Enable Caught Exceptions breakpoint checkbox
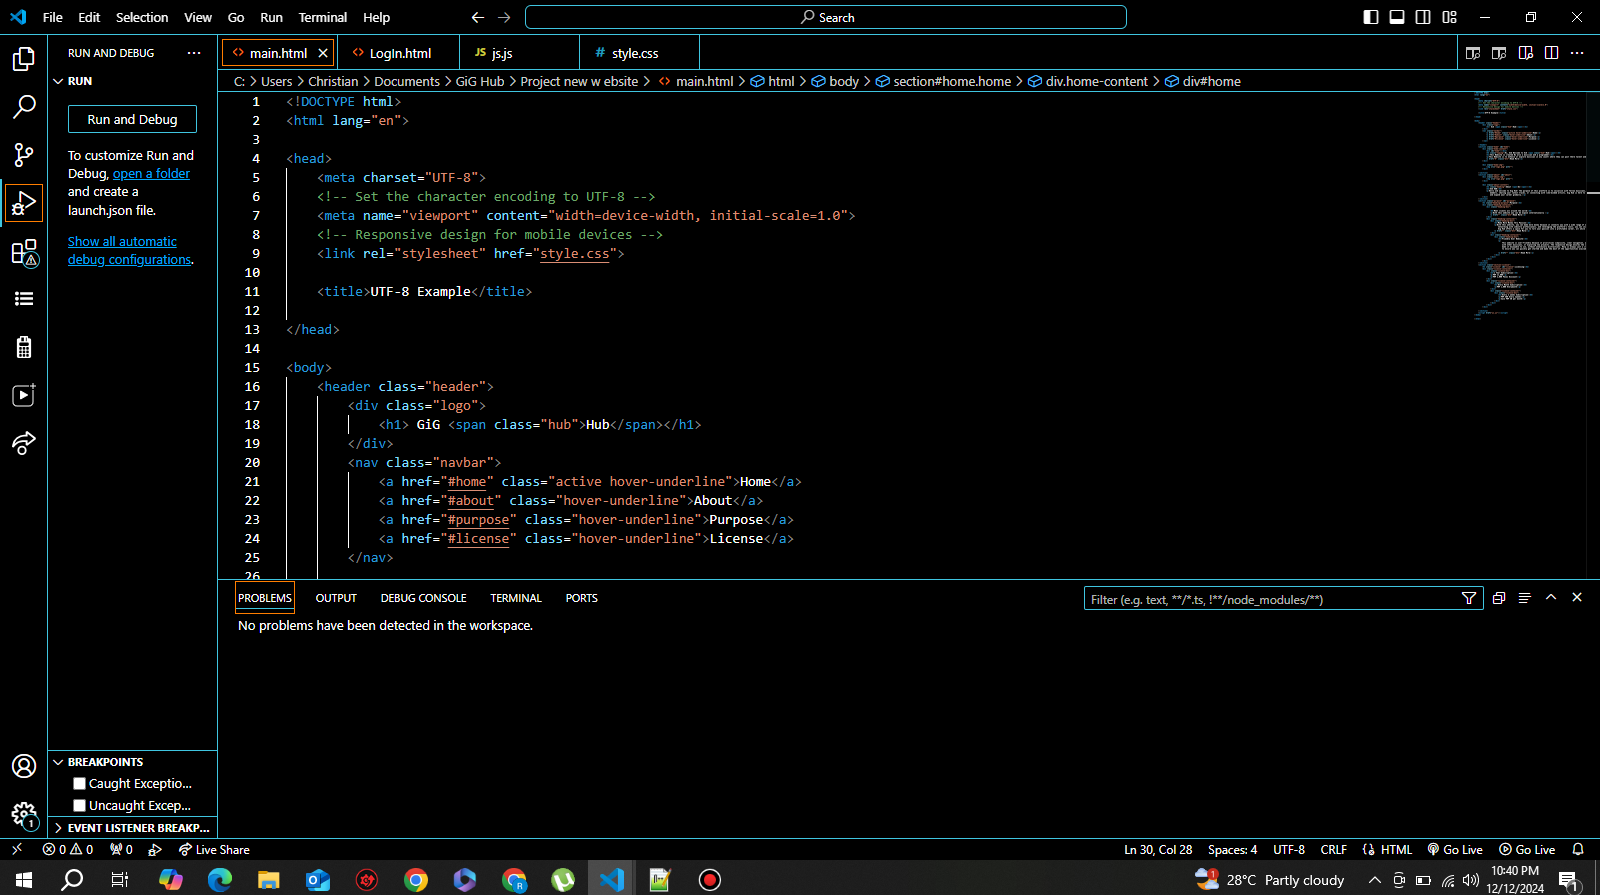This screenshot has height=895, width=1600. click(80, 784)
